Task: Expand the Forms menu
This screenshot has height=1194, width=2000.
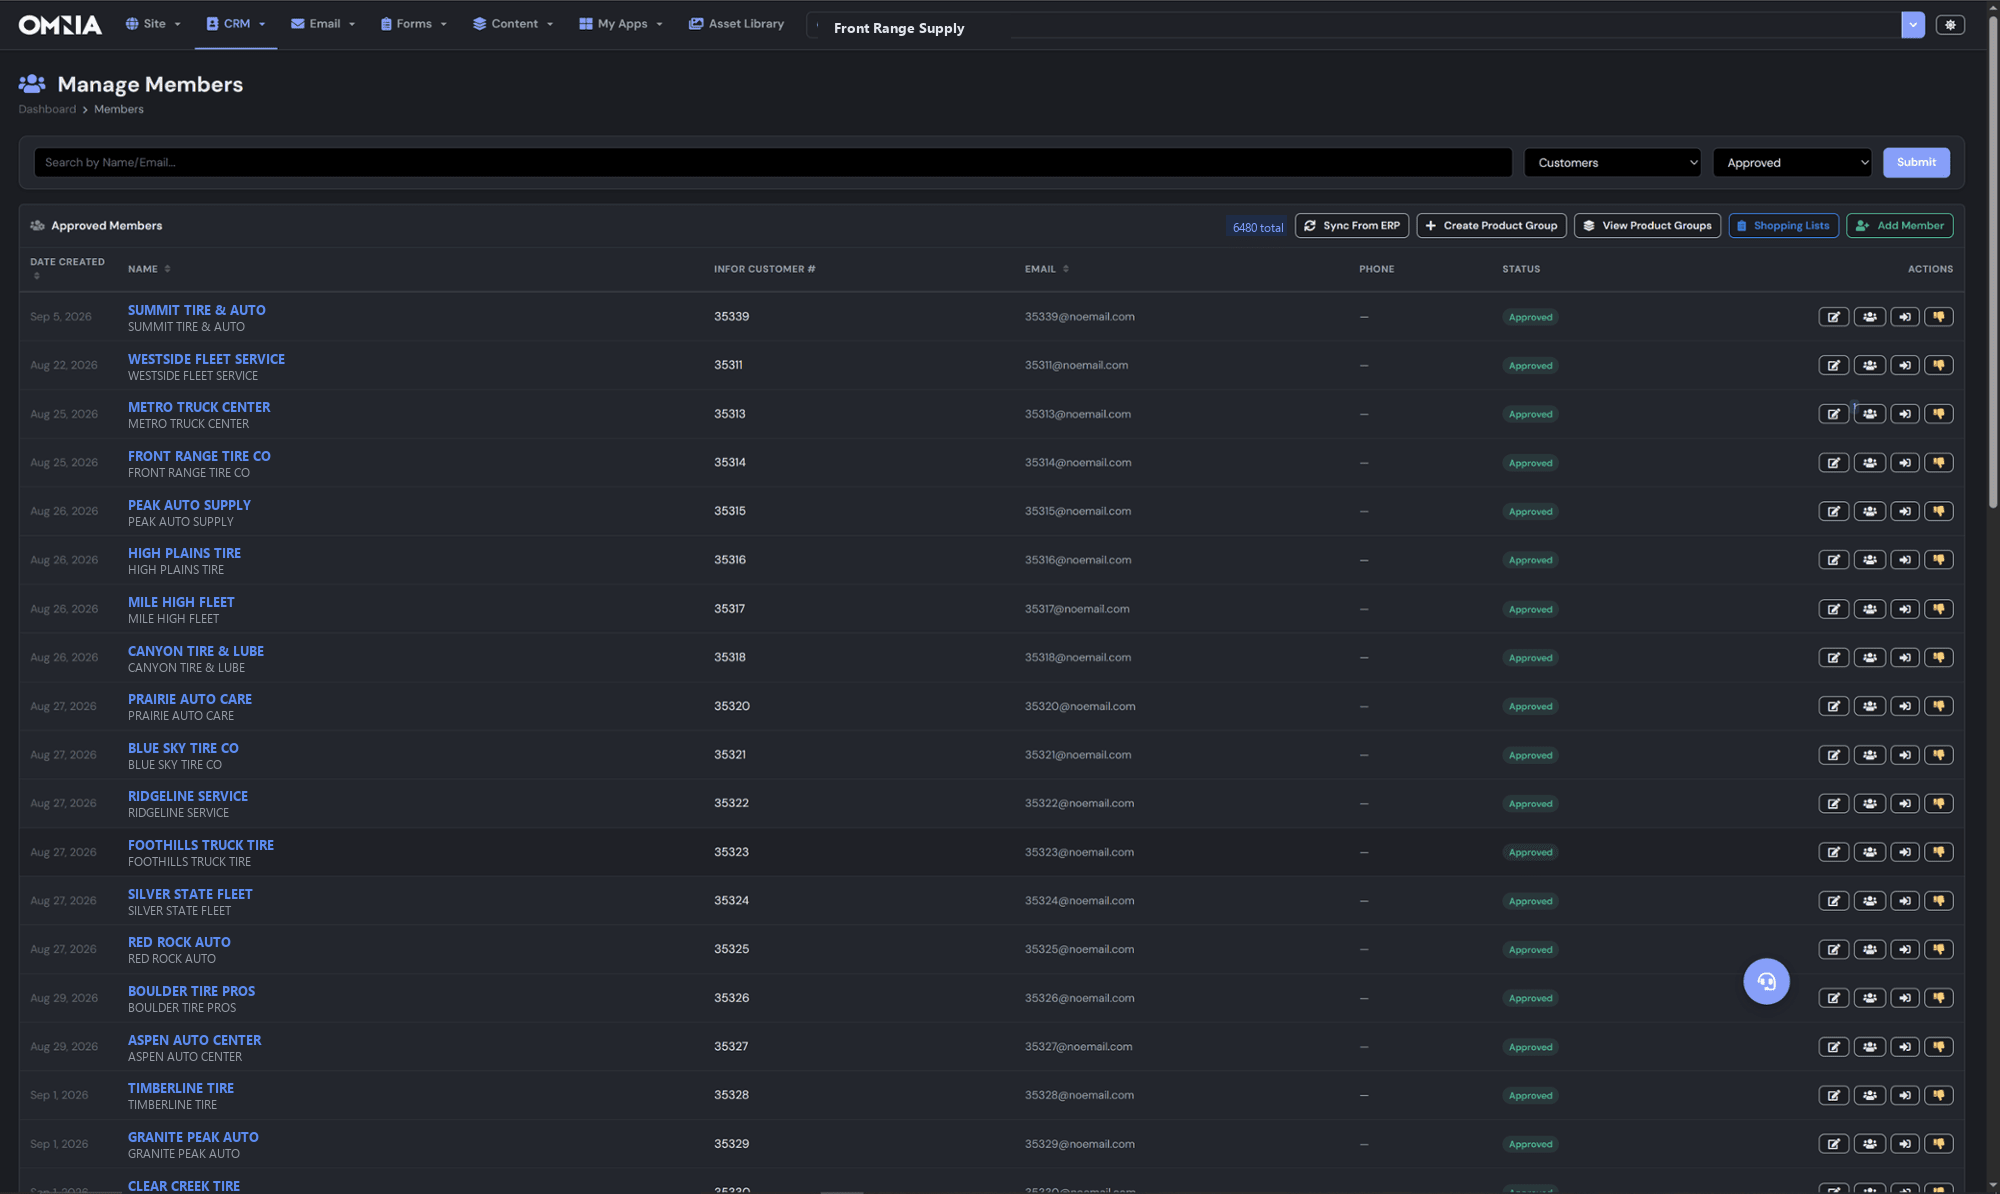Action: tap(413, 24)
